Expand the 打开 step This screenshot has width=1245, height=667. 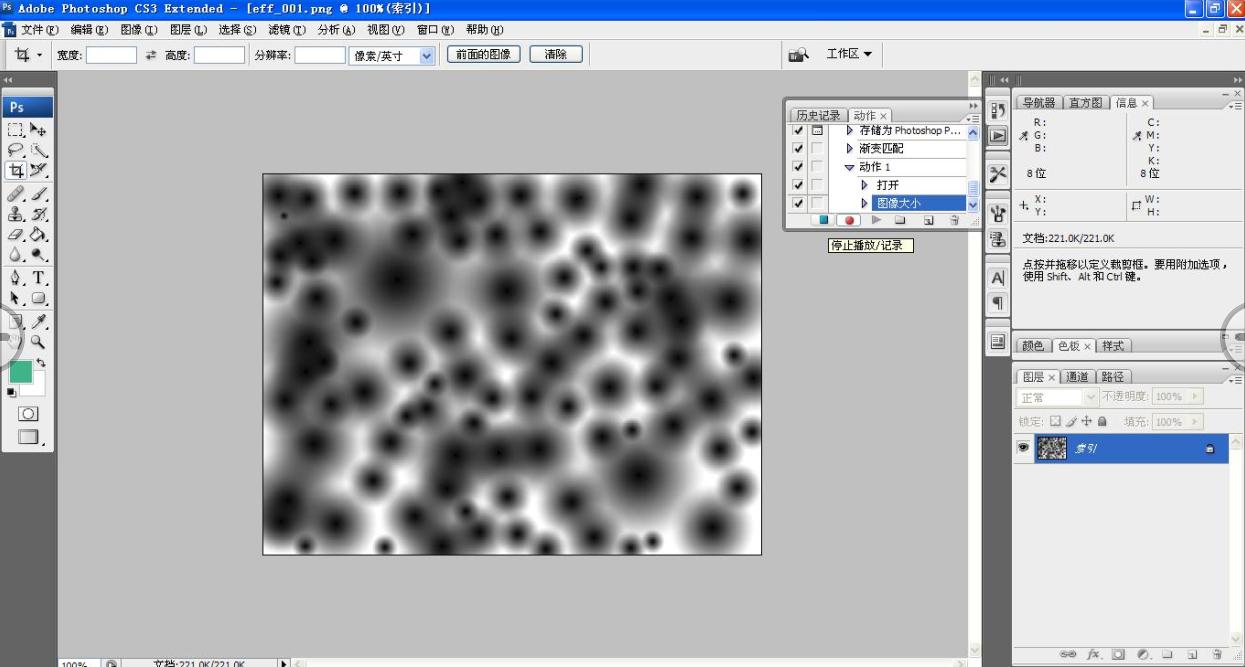865,185
